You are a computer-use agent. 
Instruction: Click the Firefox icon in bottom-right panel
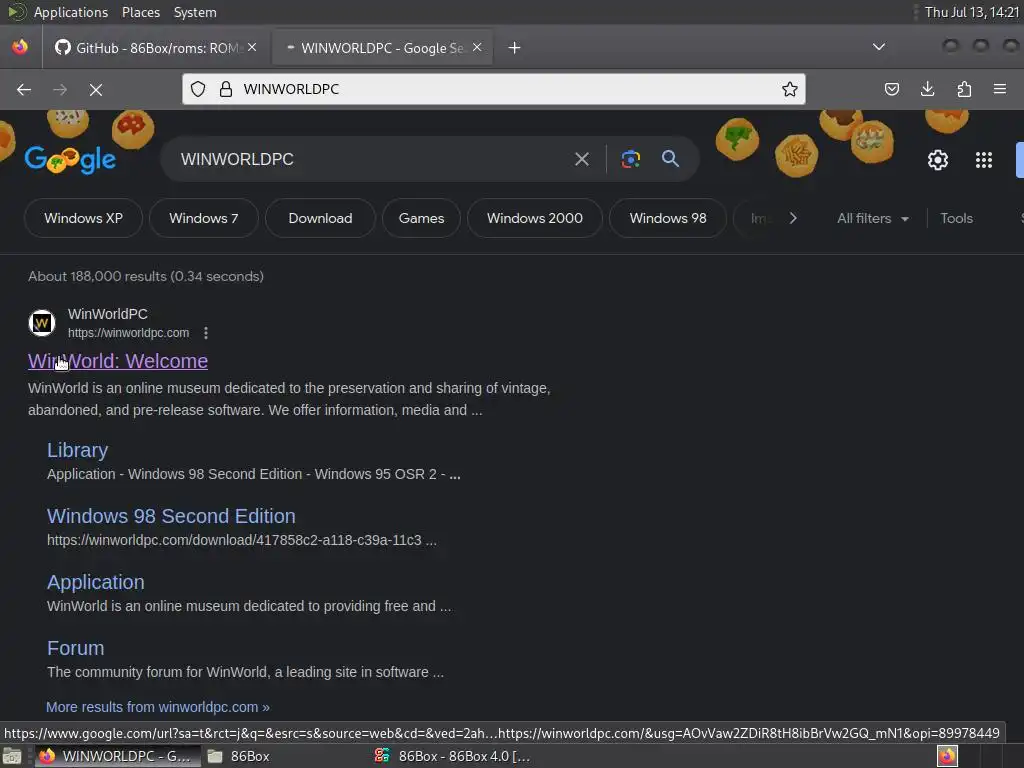947,756
